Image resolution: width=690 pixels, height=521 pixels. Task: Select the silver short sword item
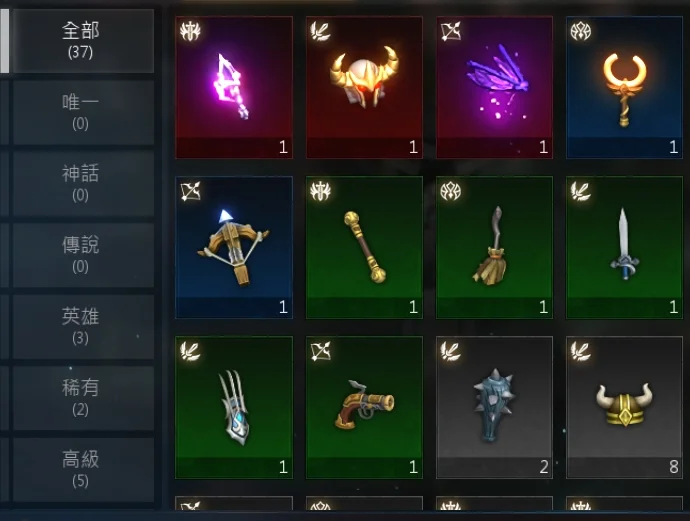[x=624, y=247]
